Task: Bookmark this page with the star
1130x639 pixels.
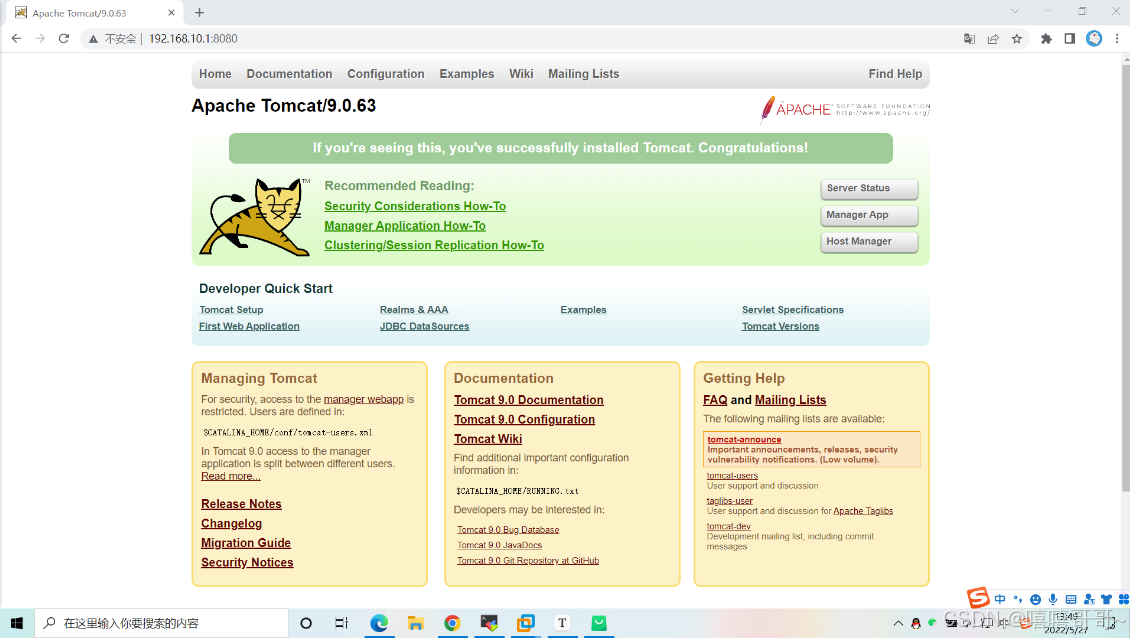Action: [x=1017, y=39]
